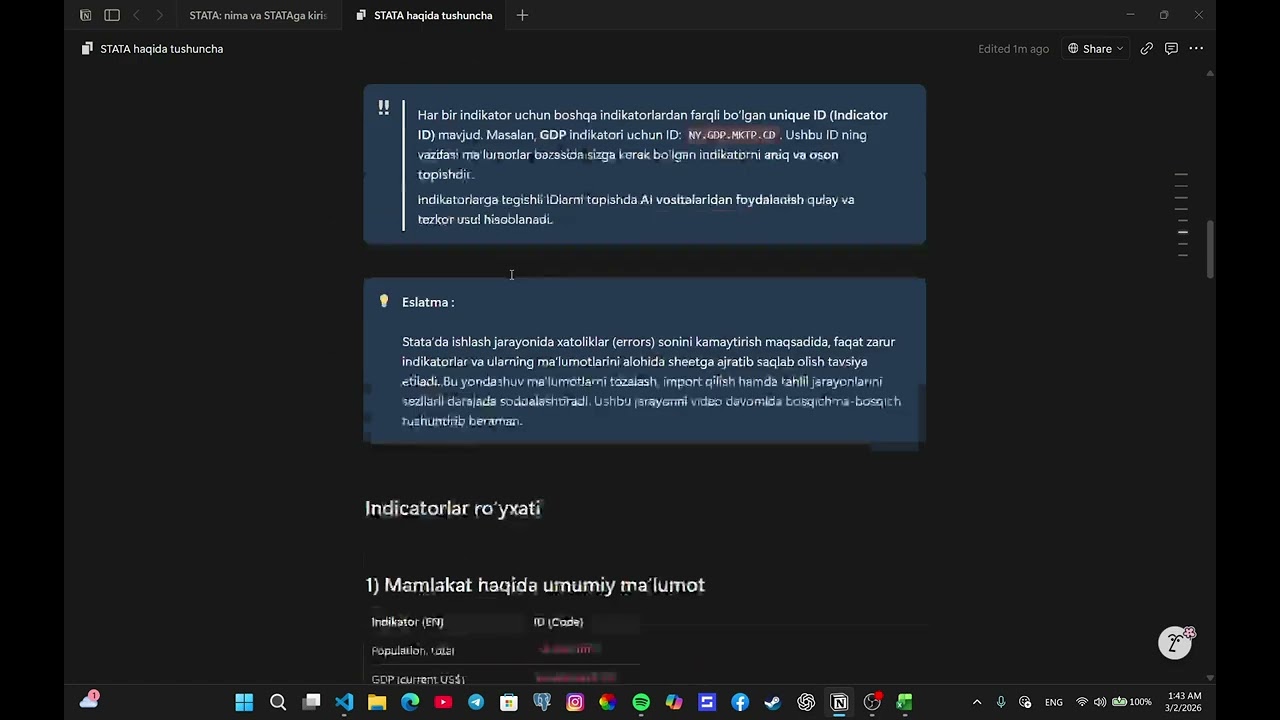Open PostgreSQL pgAdmin elephant icon
Image resolution: width=1280 pixels, height=720 pixels.
coord(542,702)
